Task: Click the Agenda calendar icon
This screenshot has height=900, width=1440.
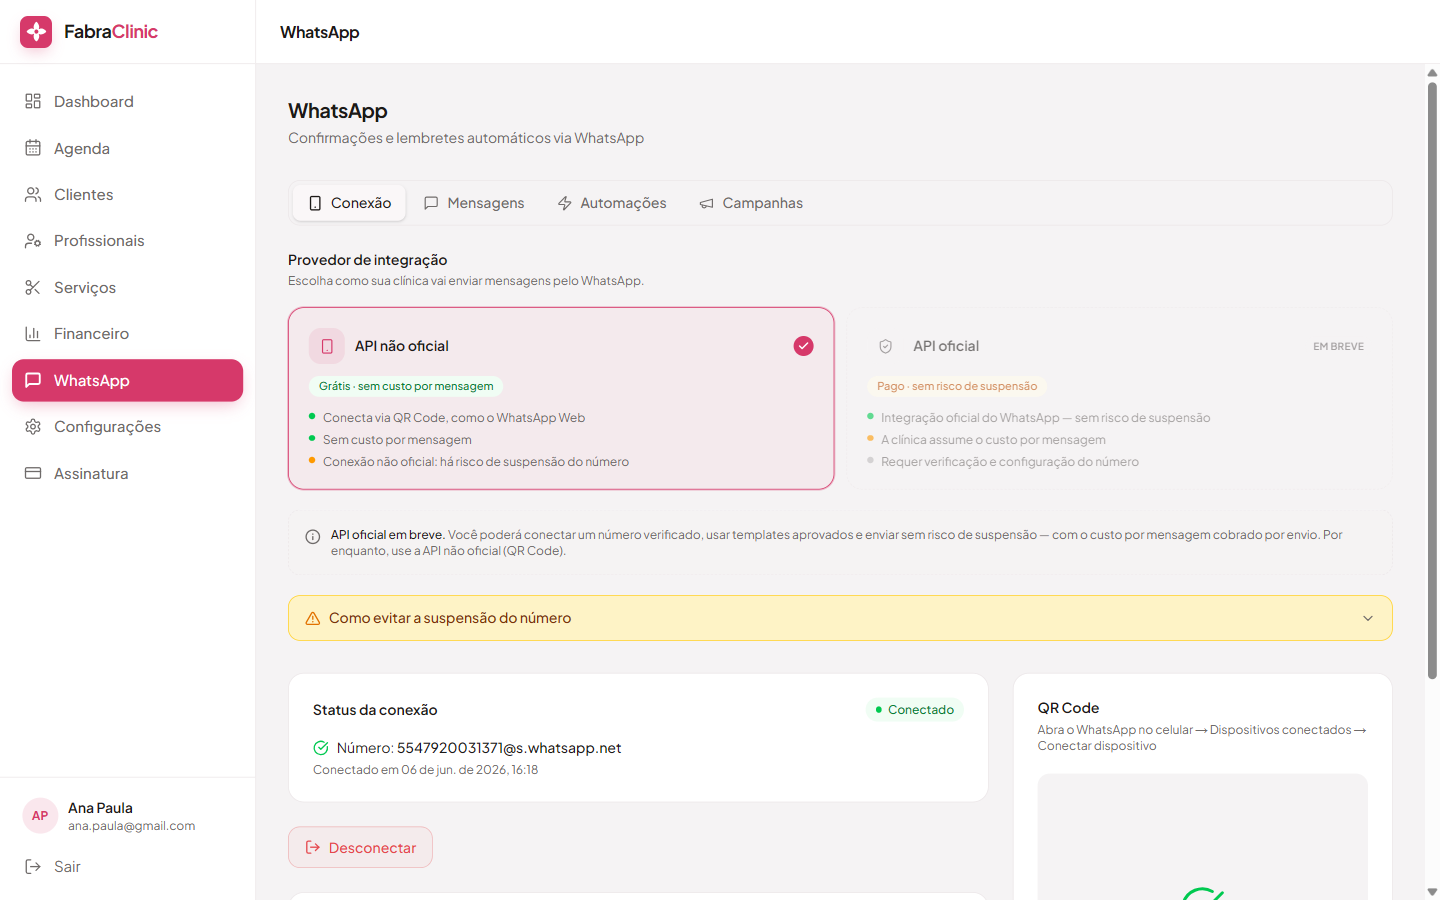Action: pos(33,148)
